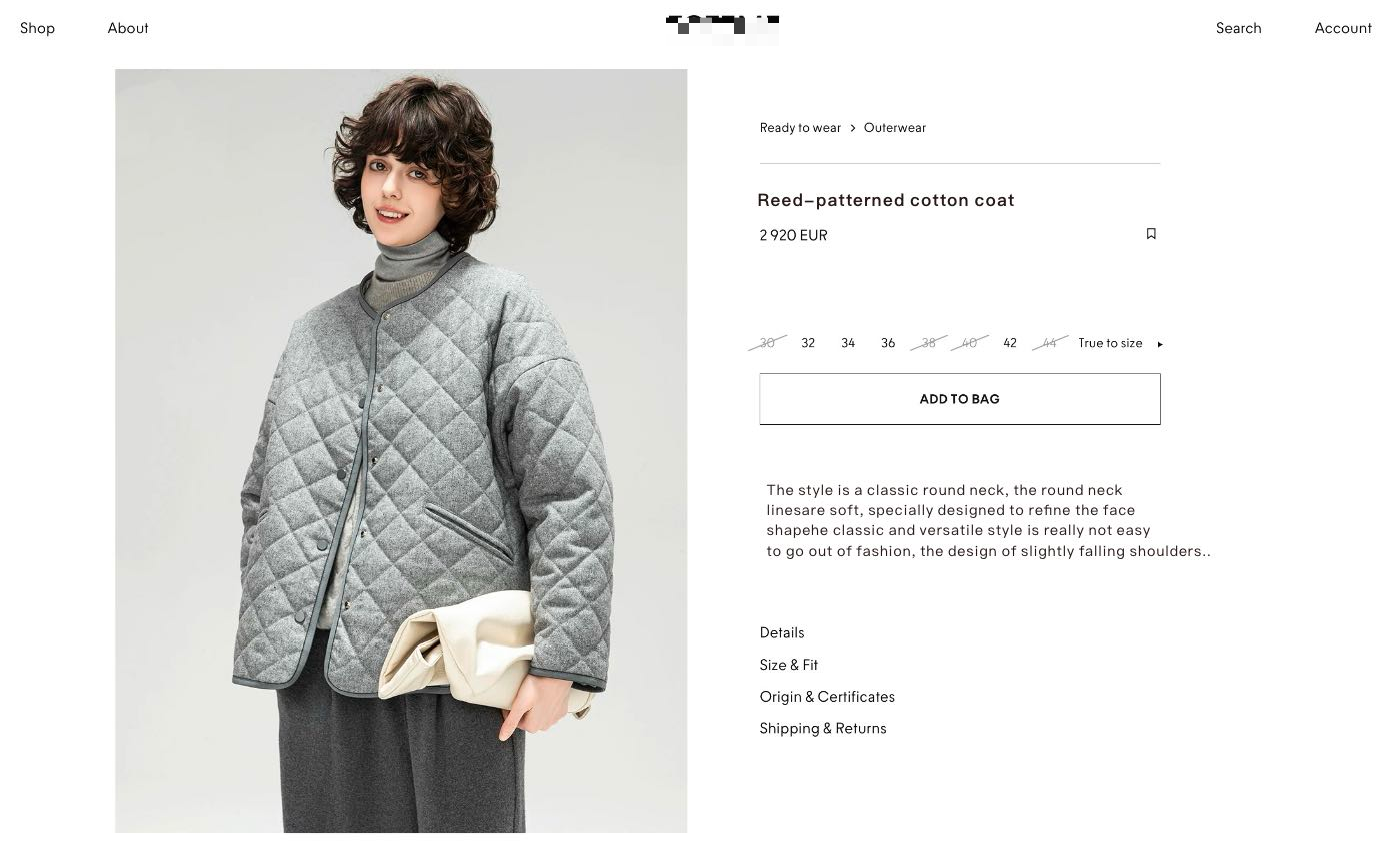Open the About menu
1378x854 pixels.
(x=128, y=28)
